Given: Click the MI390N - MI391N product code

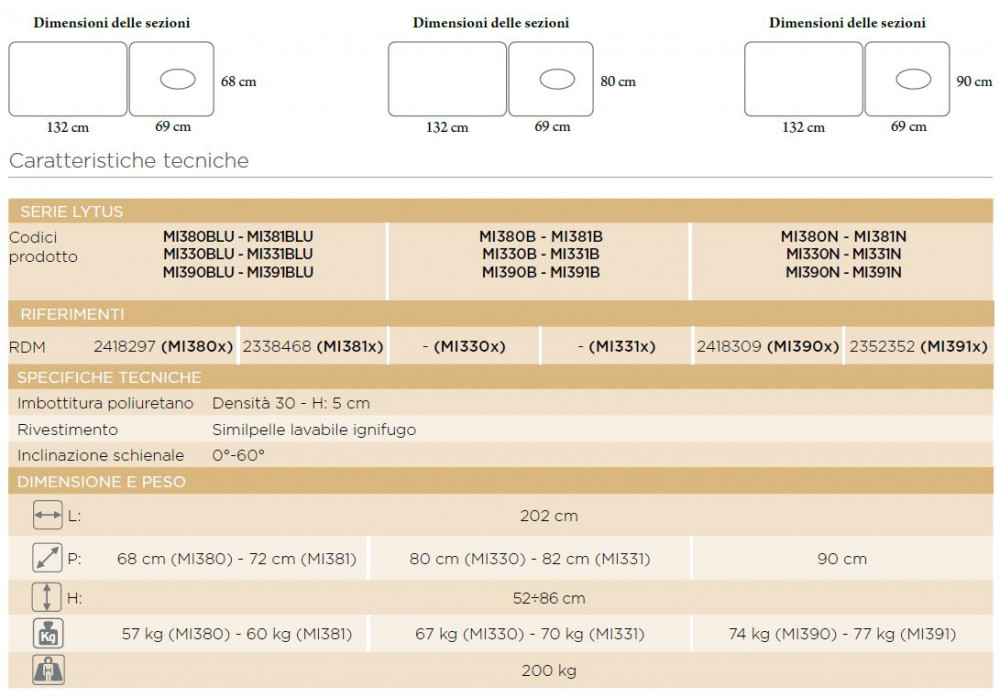Looking at the screenshot, I should coord(843,272).
